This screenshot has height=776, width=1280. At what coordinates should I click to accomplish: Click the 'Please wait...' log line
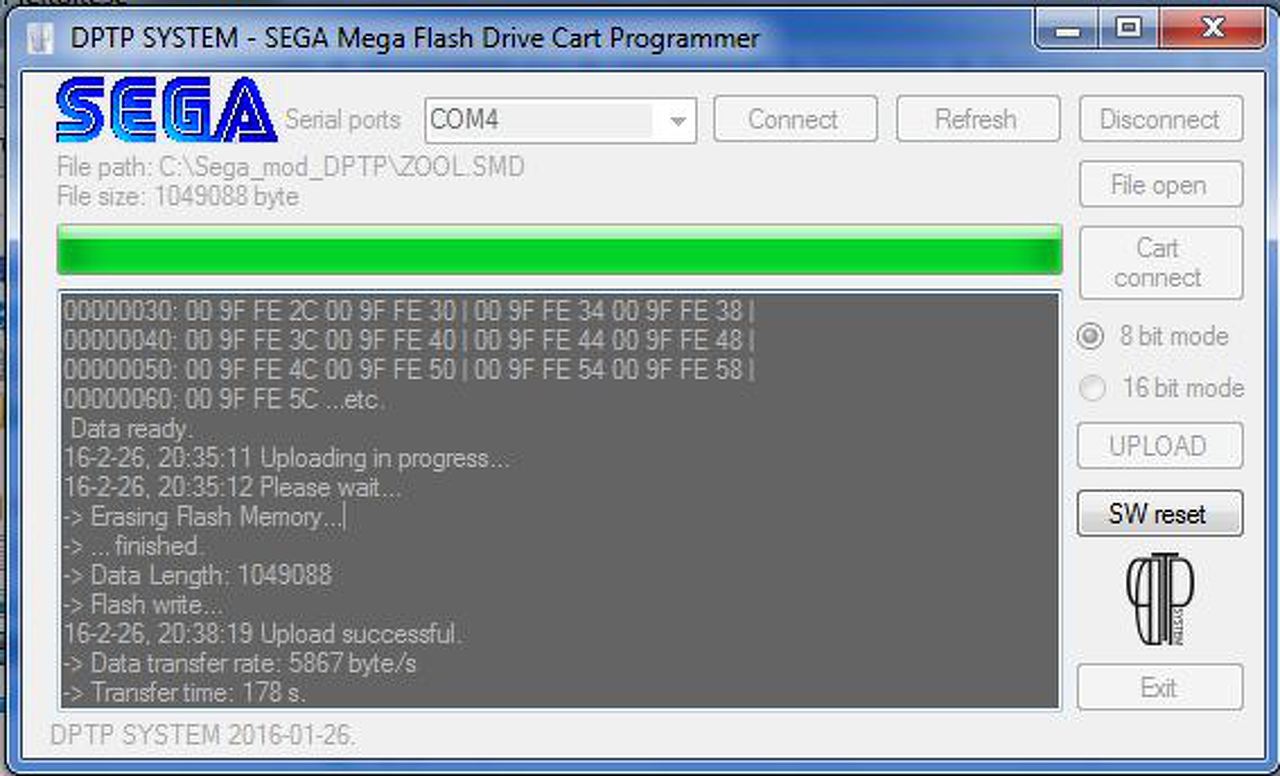tap(232, 488)
